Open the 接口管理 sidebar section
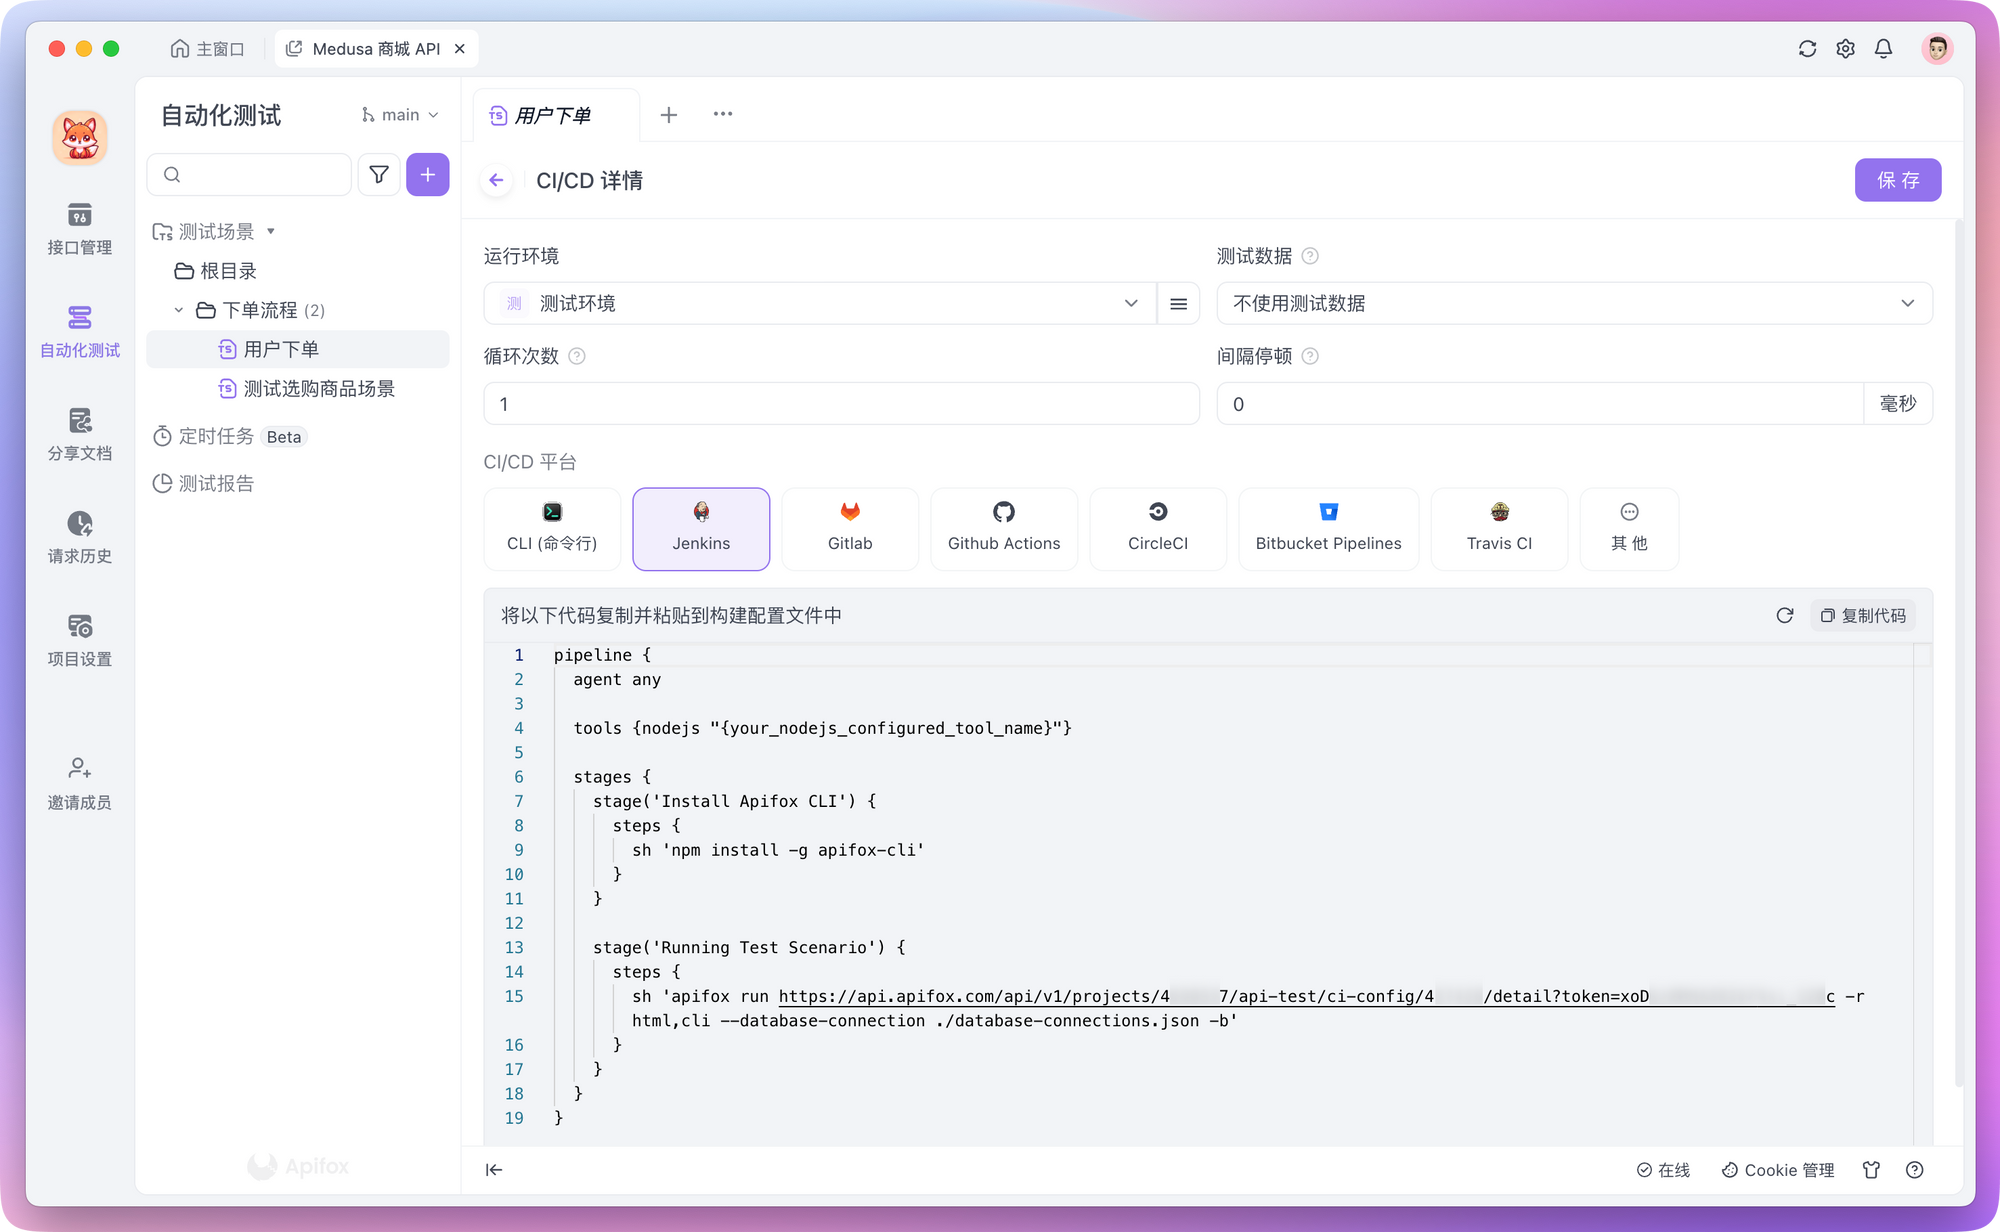This screenshot has height=1232, width=2000. (x=80, y=229)
